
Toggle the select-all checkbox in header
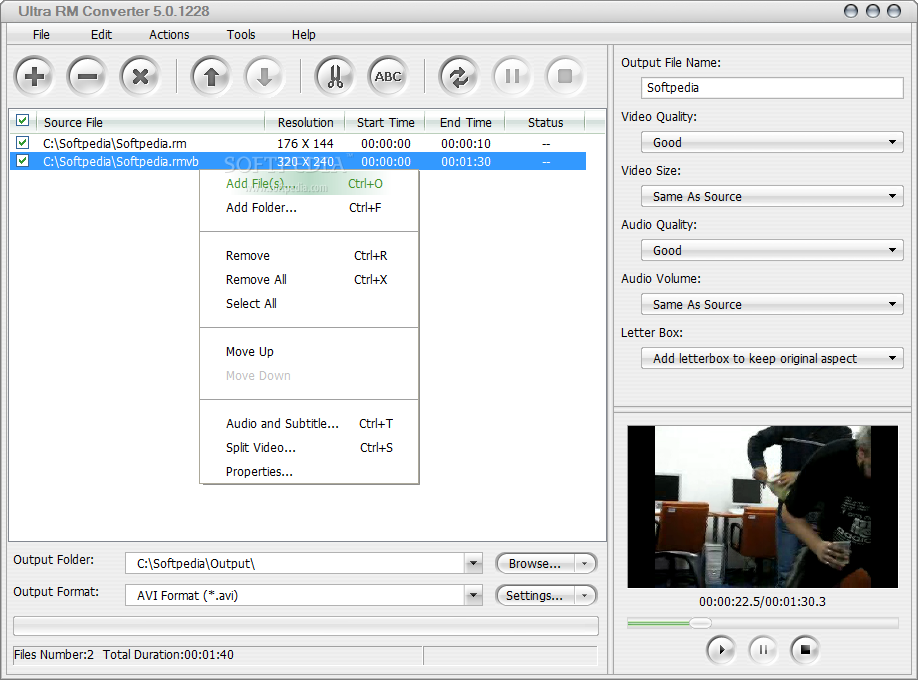click(x=23, y=121)
